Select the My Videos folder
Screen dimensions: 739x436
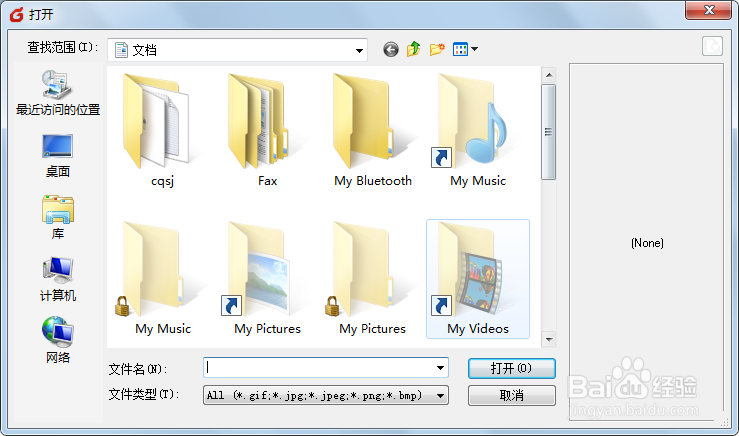tap(478, 279)
